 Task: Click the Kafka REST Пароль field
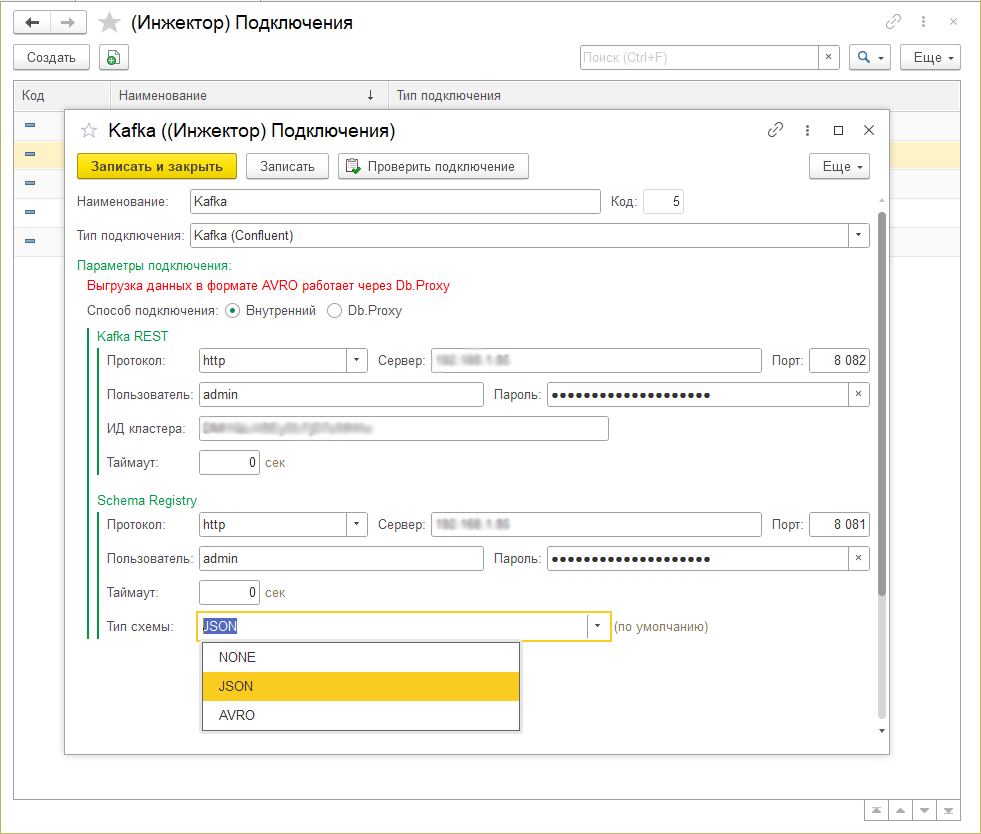pyautogui.click(x=698, y=394)
